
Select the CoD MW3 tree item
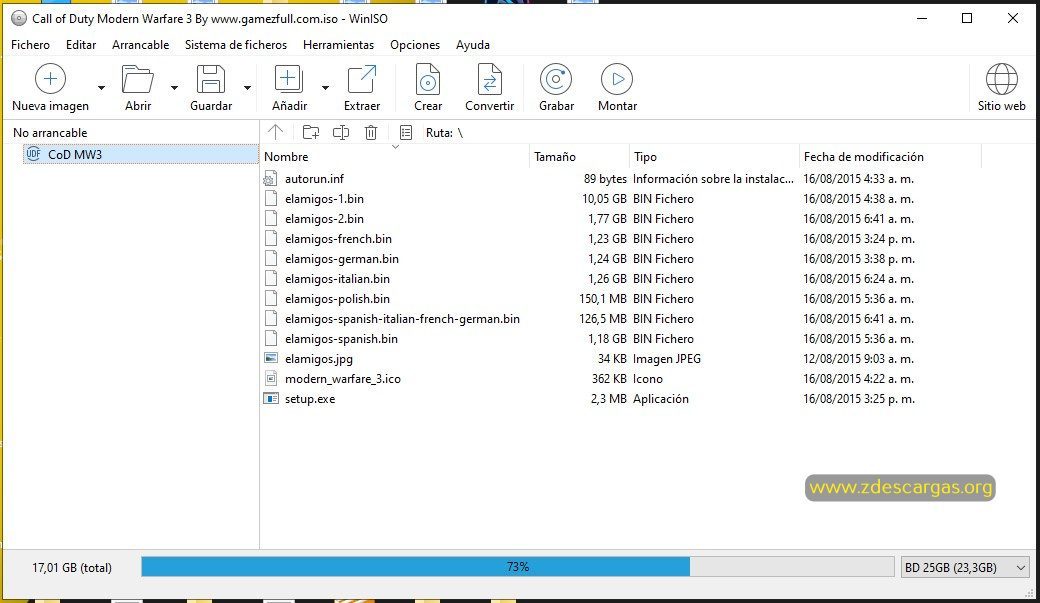pos(141,155)
